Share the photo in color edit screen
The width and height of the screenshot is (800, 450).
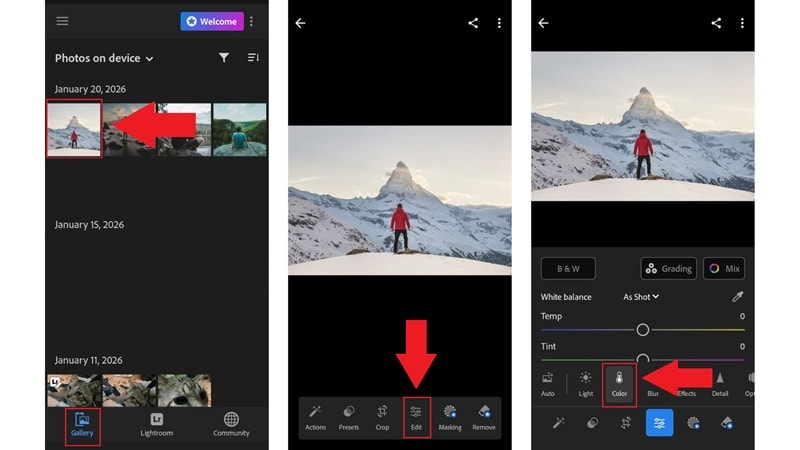click(x=716, y=23)
